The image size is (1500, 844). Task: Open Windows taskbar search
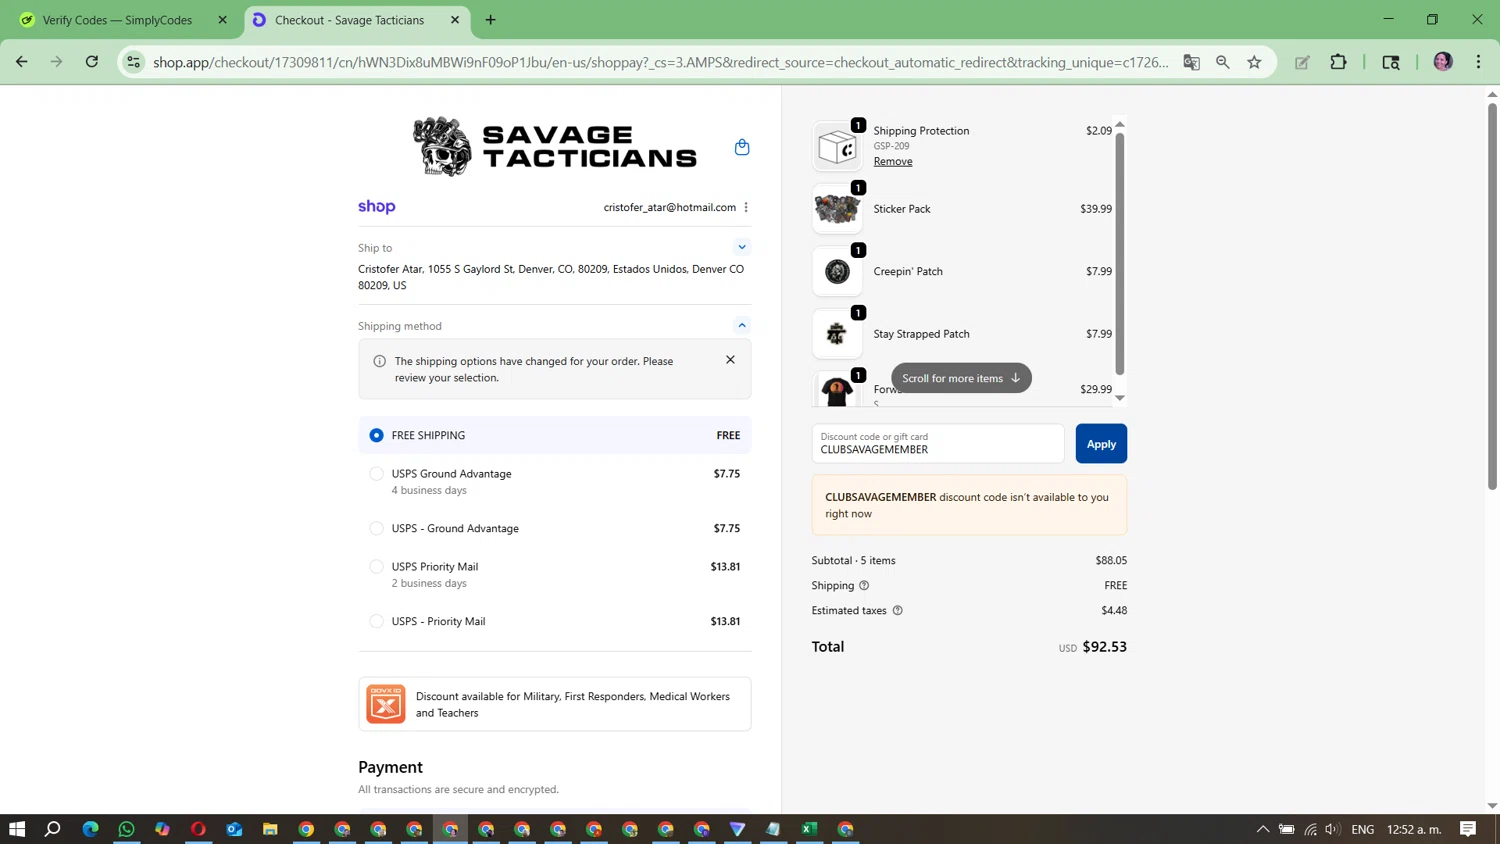(x=53, y=829)
